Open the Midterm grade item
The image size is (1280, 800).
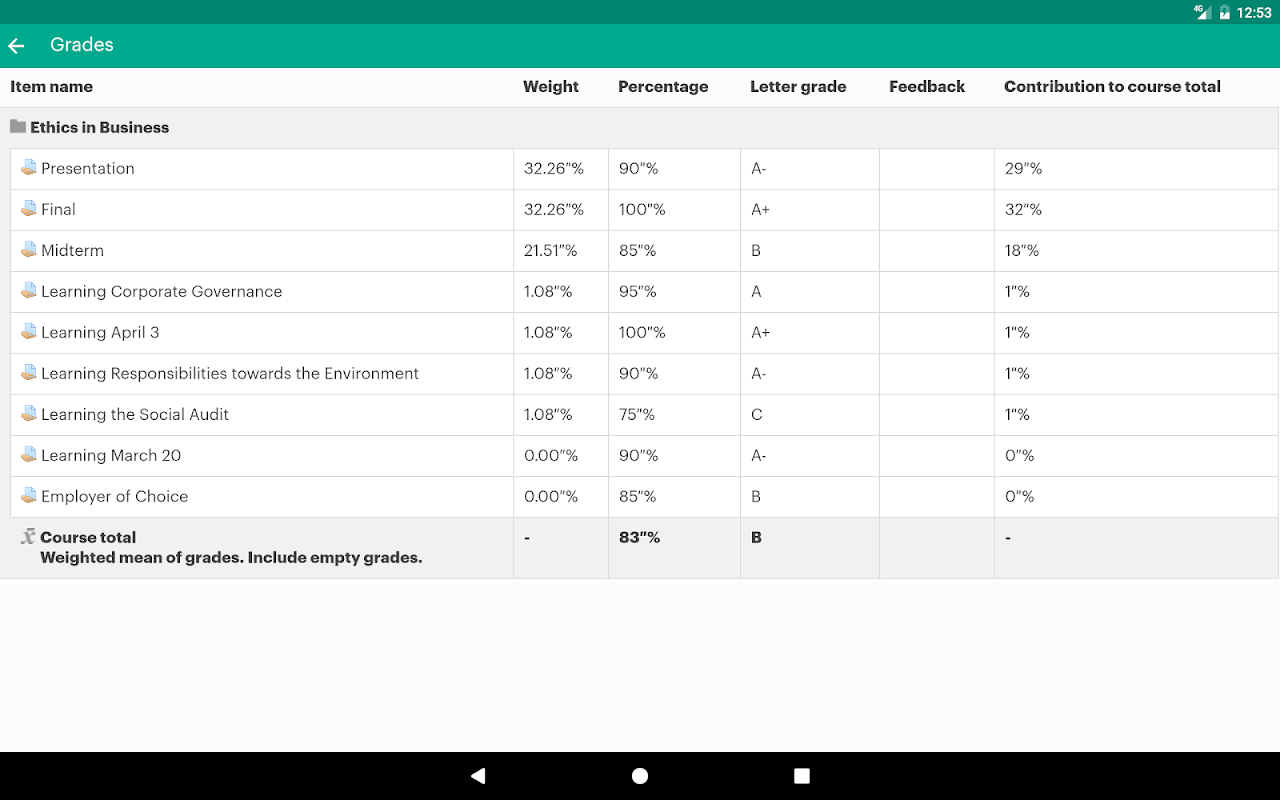coord(72,250)
